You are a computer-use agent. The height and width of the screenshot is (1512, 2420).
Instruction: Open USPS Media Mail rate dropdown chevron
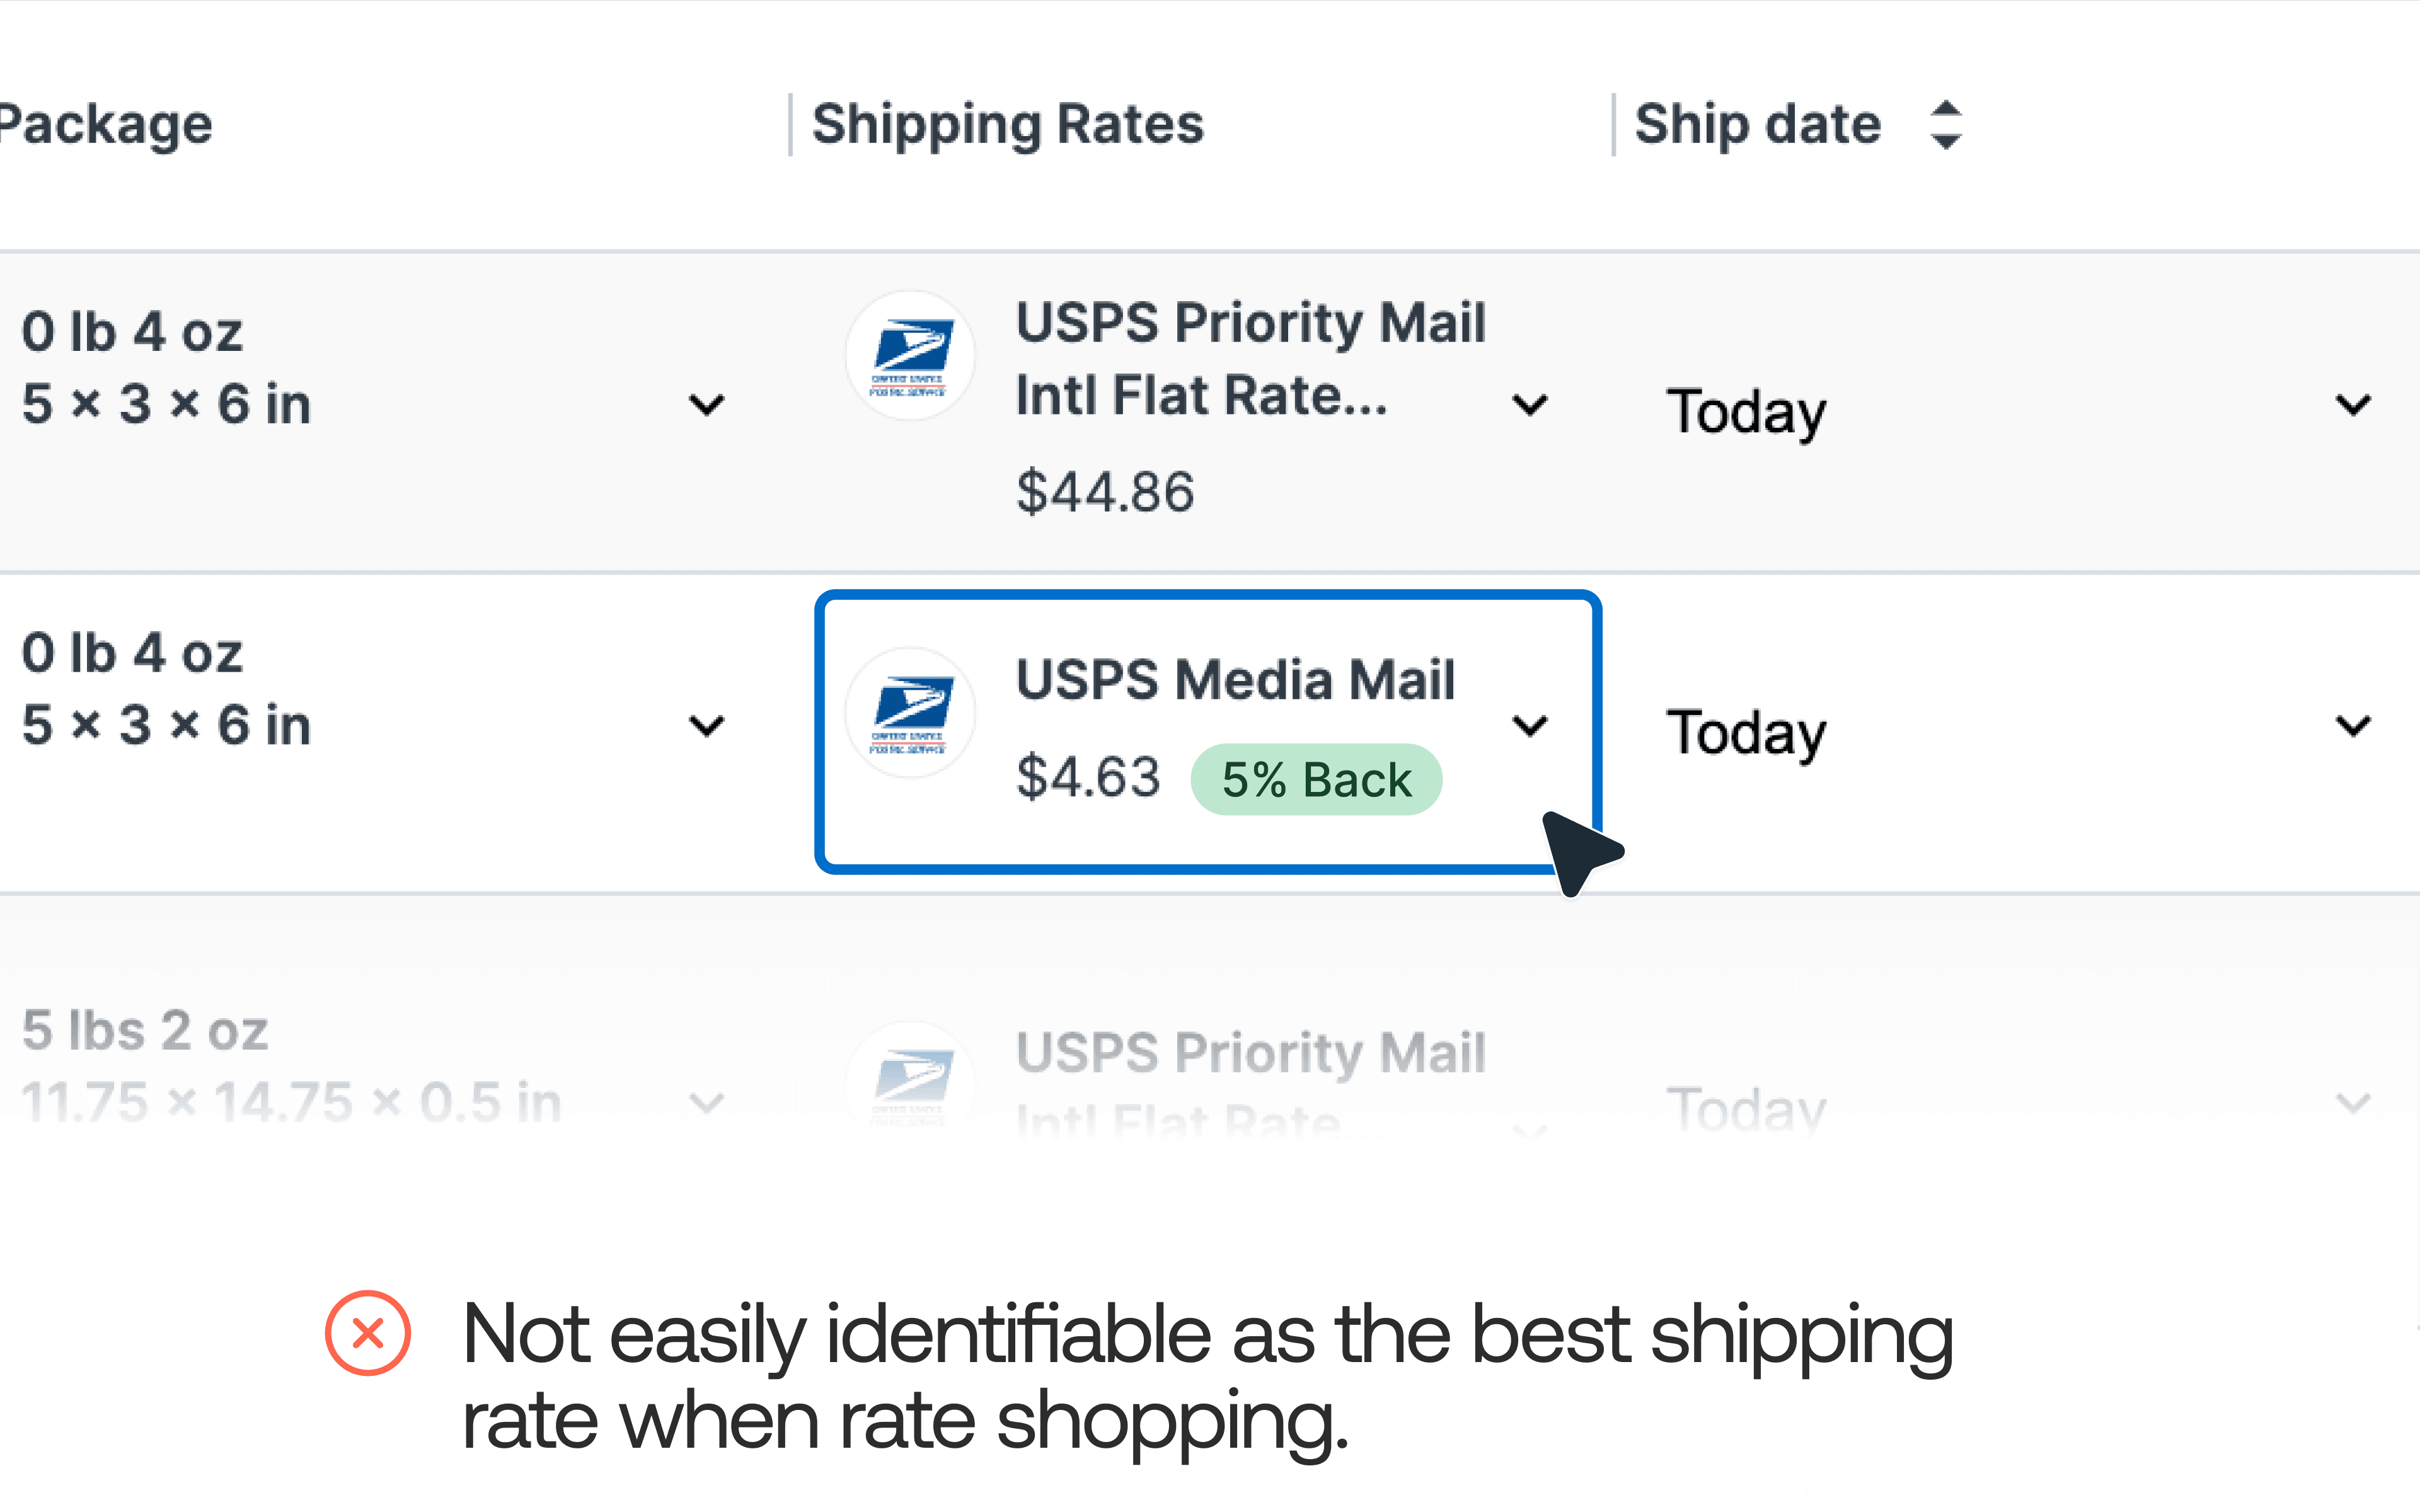tap(1530, 725)
